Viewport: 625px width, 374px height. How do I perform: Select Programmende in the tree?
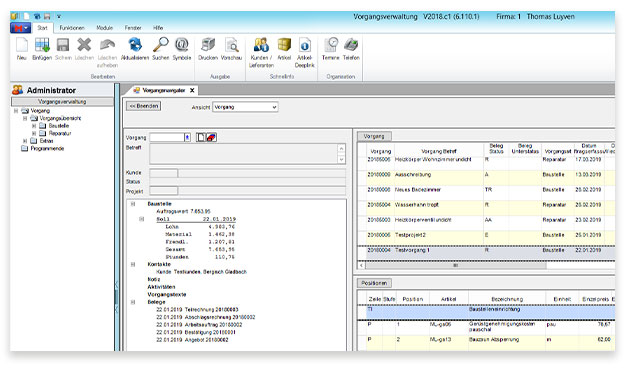click(x=47, y=149)
